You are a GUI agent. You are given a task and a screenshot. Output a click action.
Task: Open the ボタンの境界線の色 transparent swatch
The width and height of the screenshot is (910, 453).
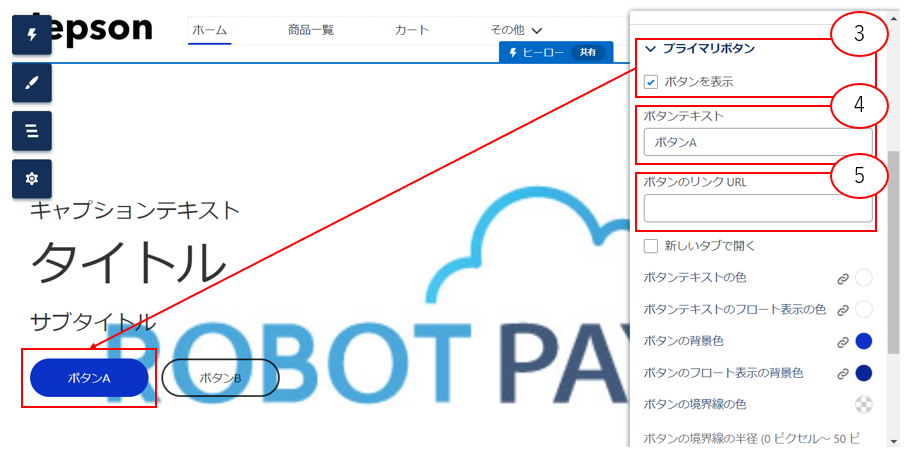[864, 404]
